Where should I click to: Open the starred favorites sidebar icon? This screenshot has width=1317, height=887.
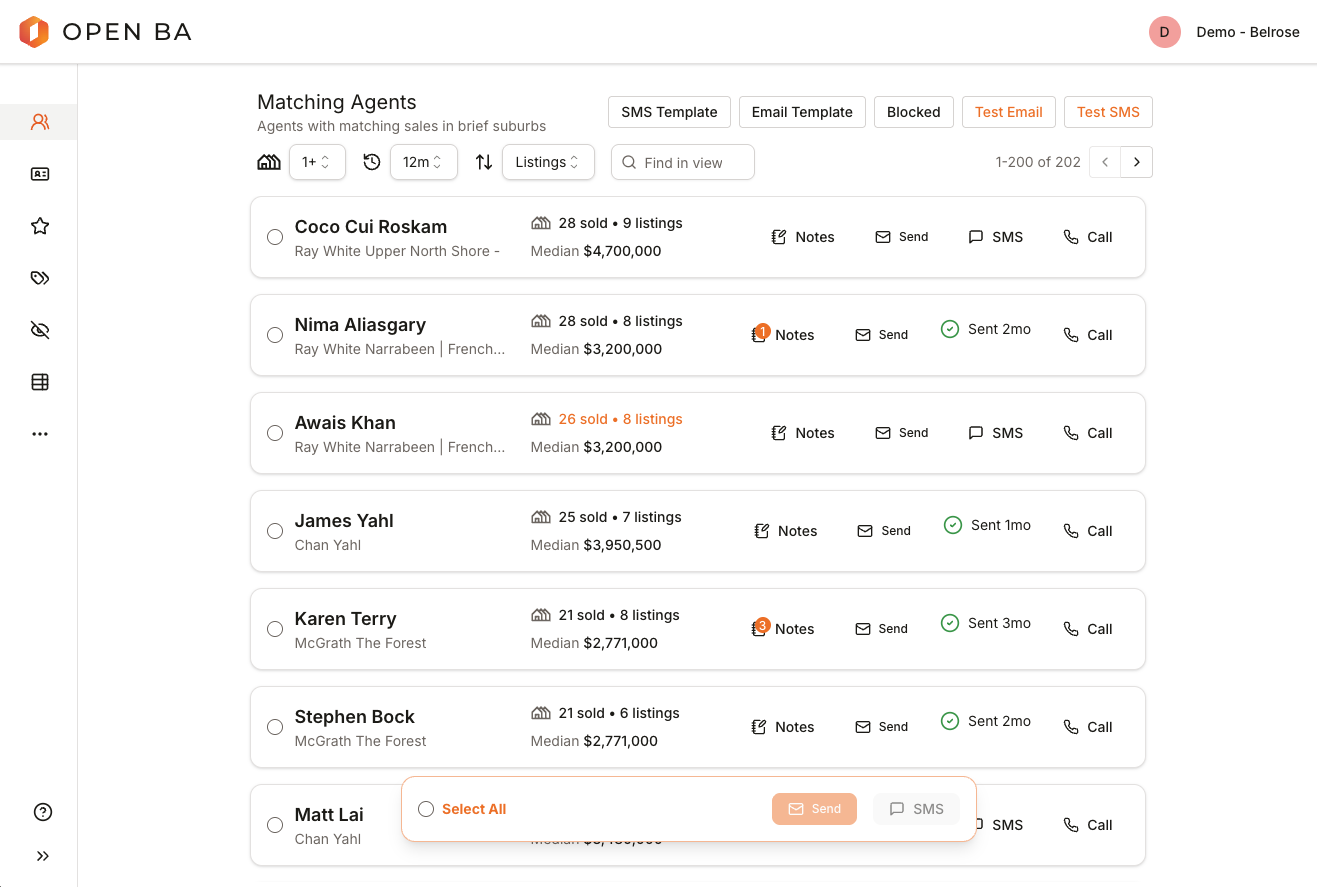(40, 226)
